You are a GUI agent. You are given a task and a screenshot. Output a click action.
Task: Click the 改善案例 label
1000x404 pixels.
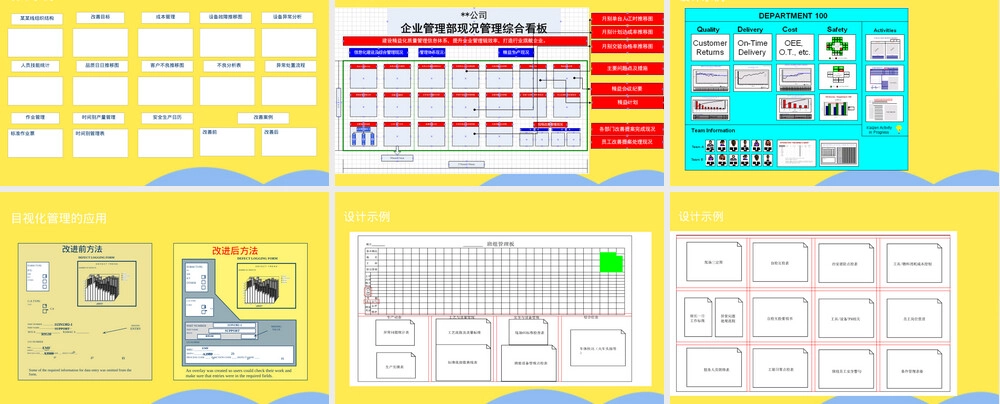(263, 118)
